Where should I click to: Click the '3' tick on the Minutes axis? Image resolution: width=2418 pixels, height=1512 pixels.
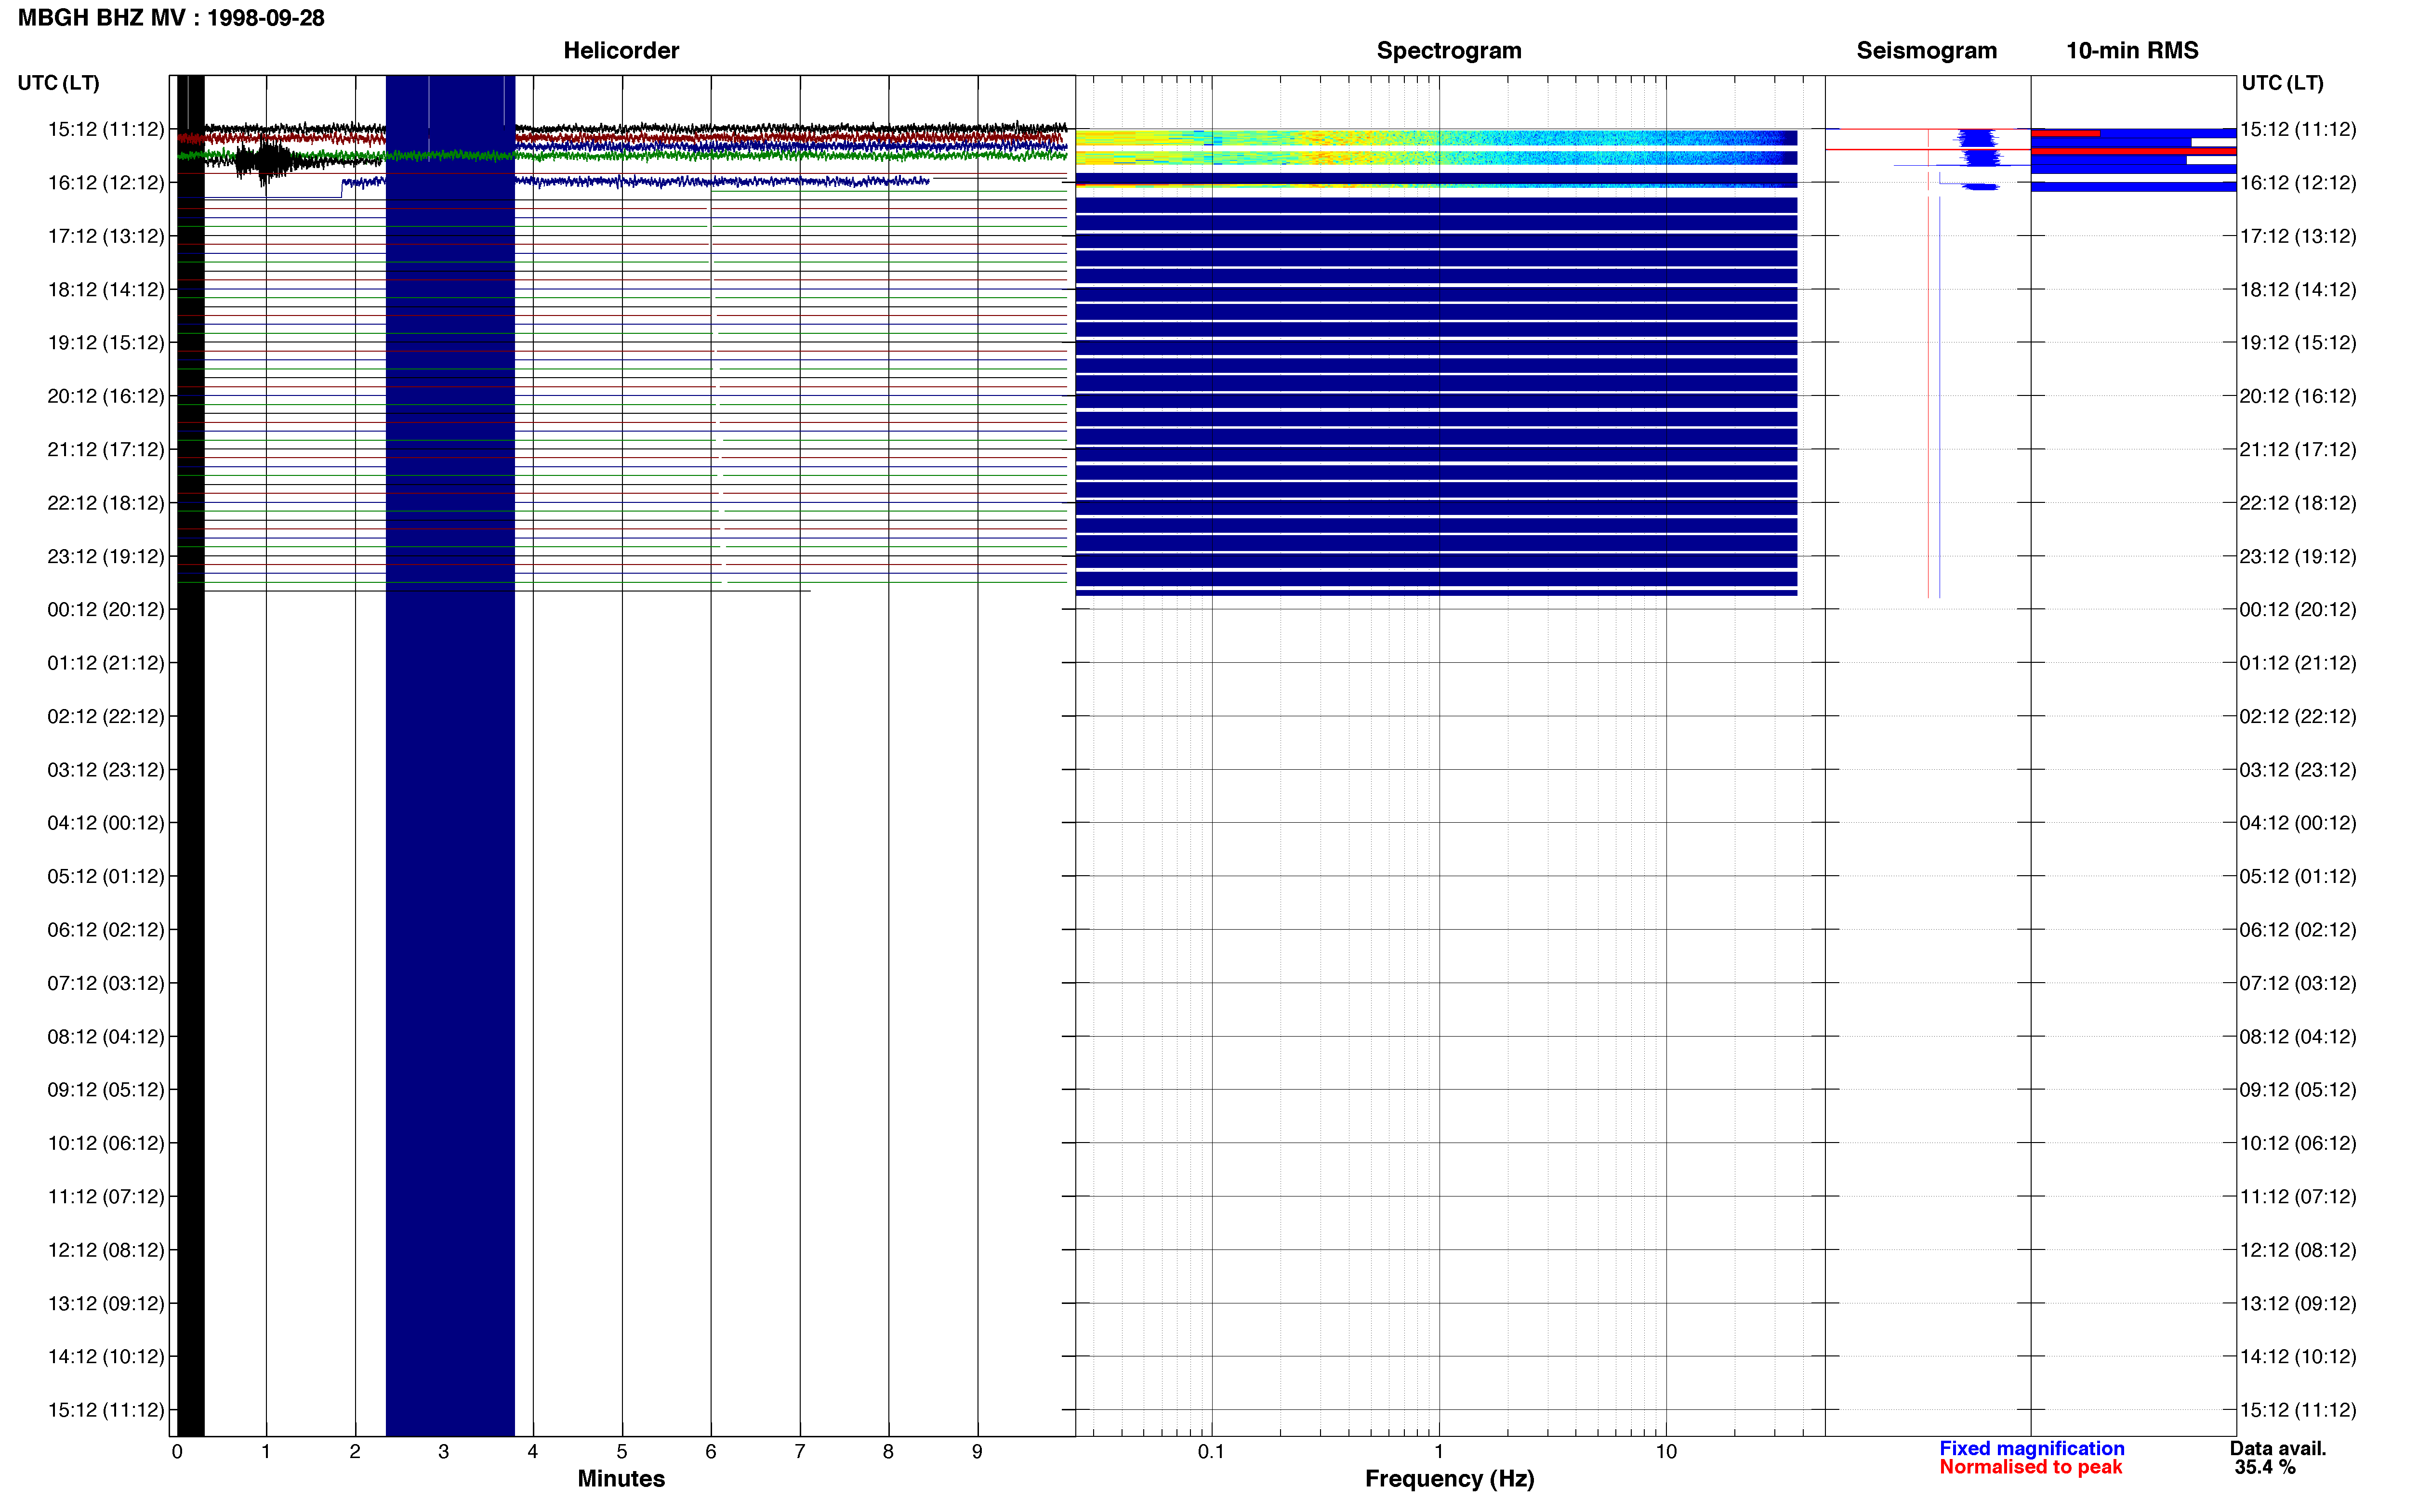click(x=443, y=1451)
